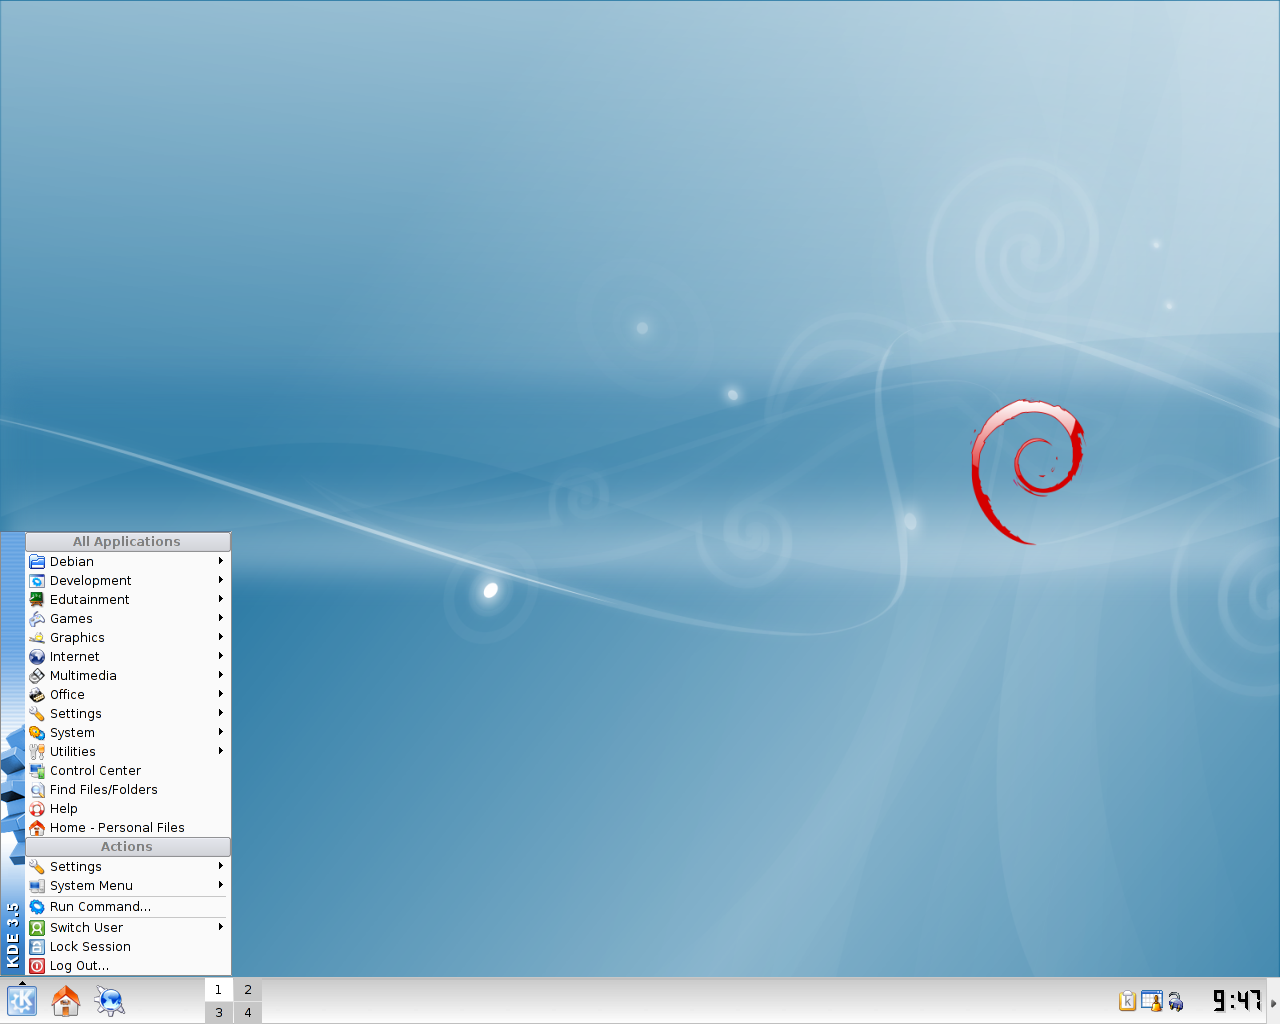Switch to virtual desktop 3
1280x1024 pixels.
pyautogui.click(x=219, y=1012)
